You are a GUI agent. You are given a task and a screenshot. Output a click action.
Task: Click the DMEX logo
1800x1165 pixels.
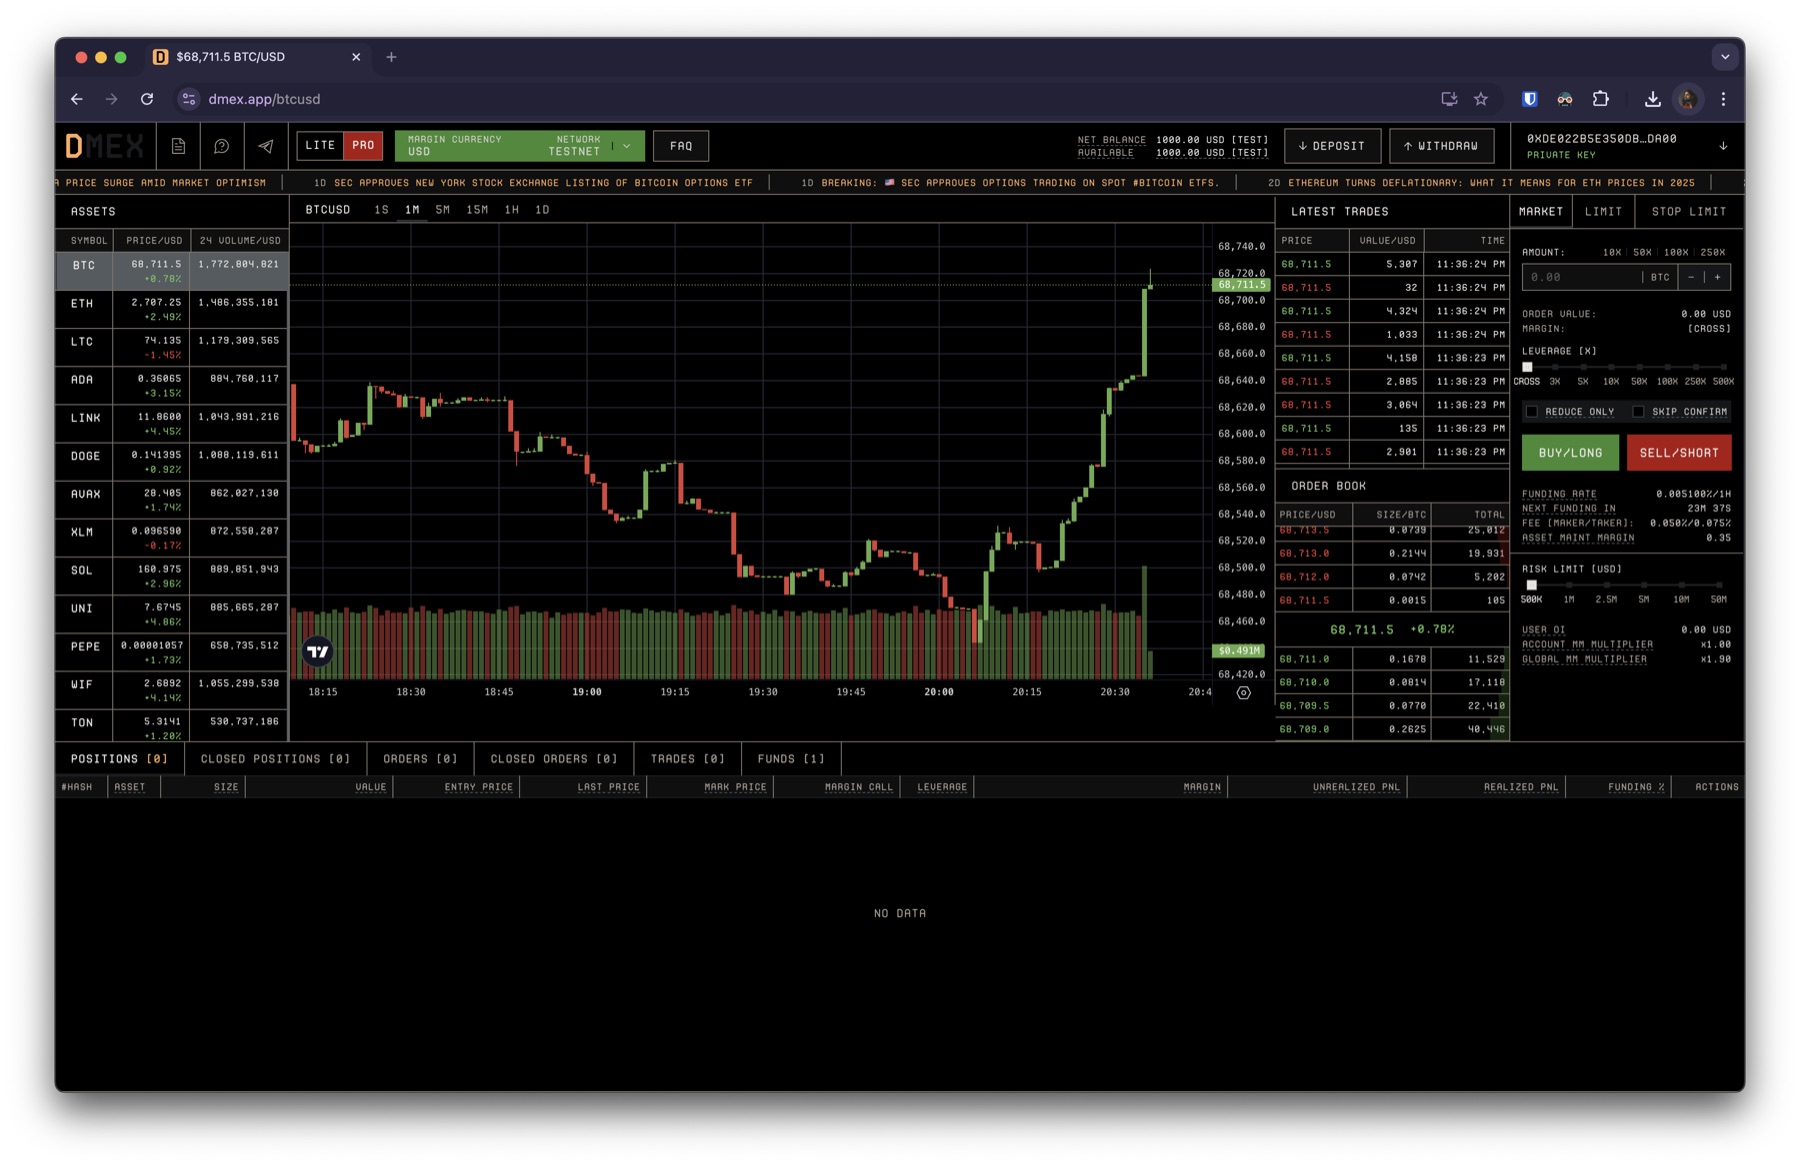(x=104, y=146)
